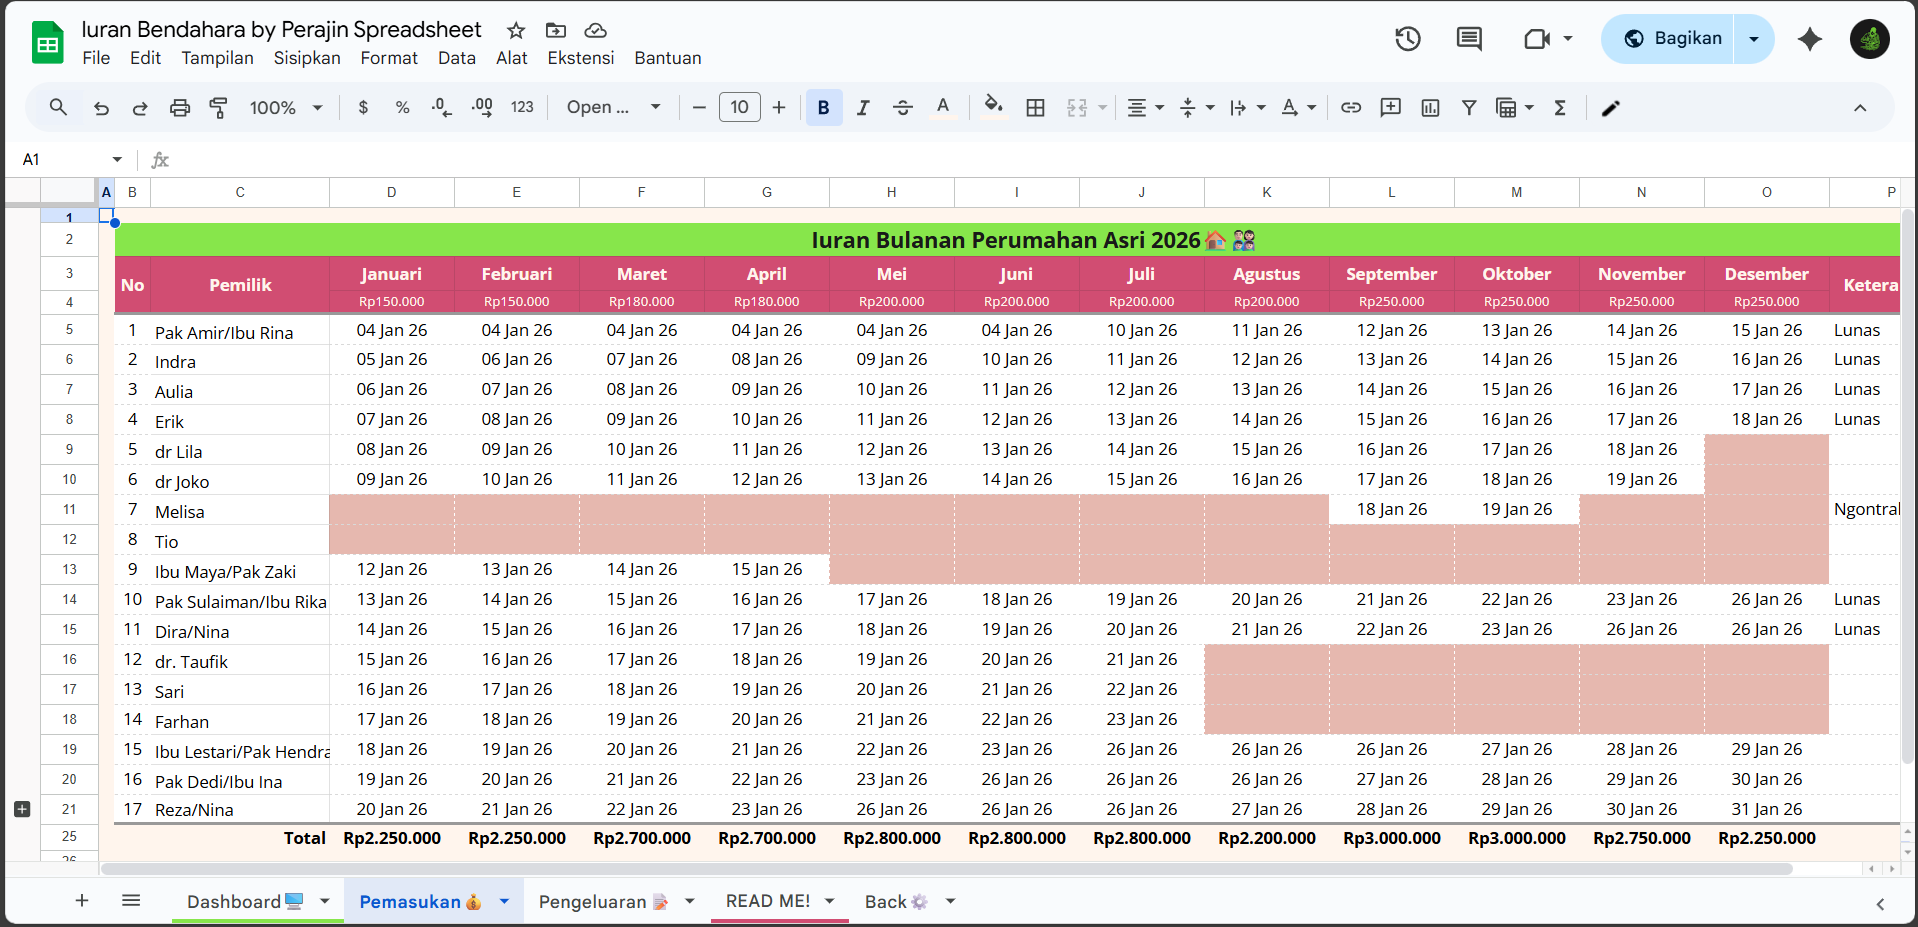
Task: Click the A1 name box field
Action: click(60, 160)
